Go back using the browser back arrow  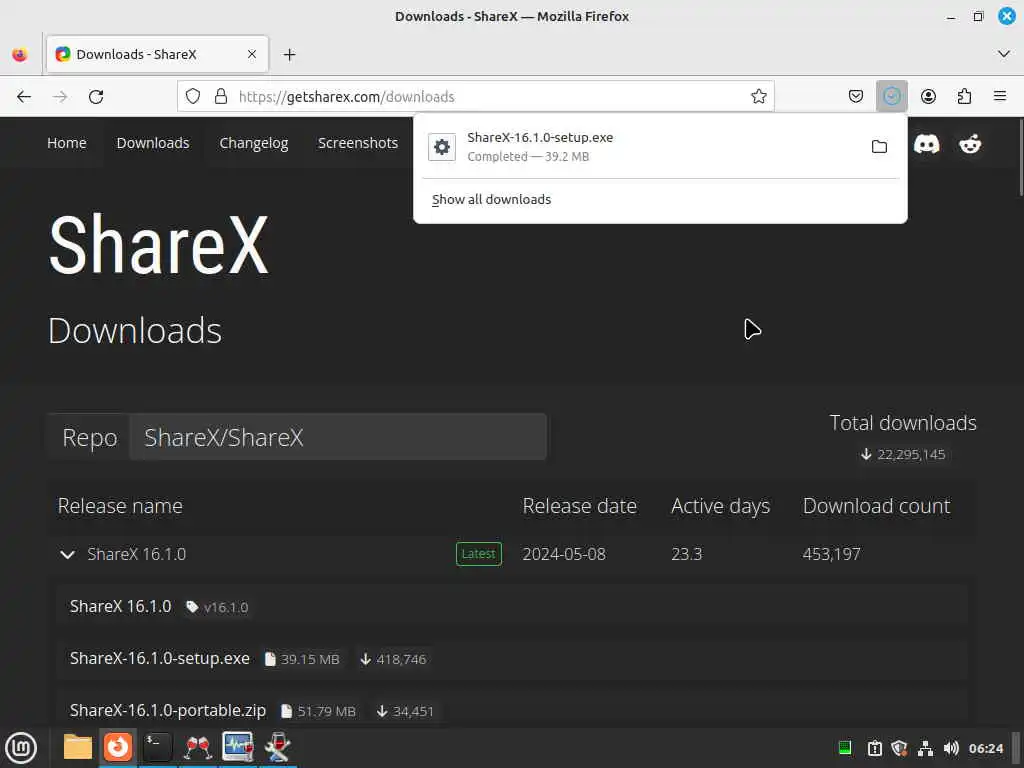point(24,97)
